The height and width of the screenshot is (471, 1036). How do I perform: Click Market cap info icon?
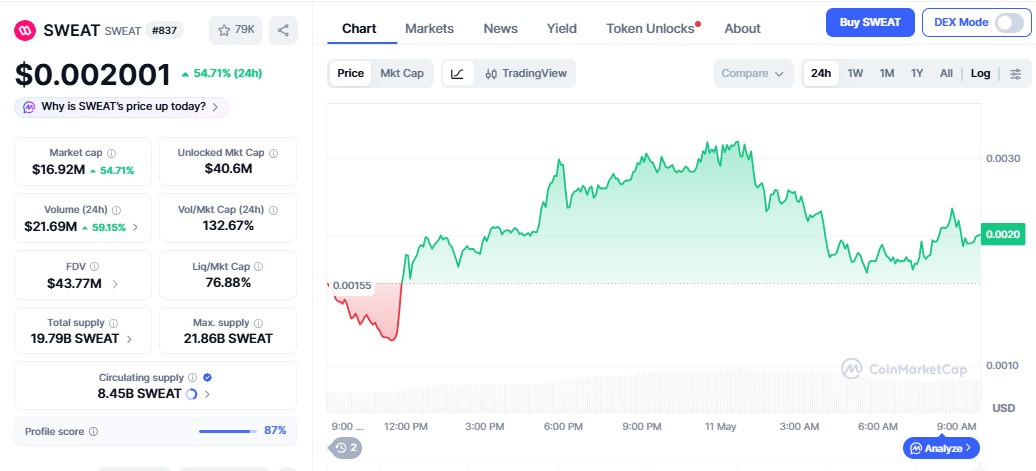tap(111, 153)
